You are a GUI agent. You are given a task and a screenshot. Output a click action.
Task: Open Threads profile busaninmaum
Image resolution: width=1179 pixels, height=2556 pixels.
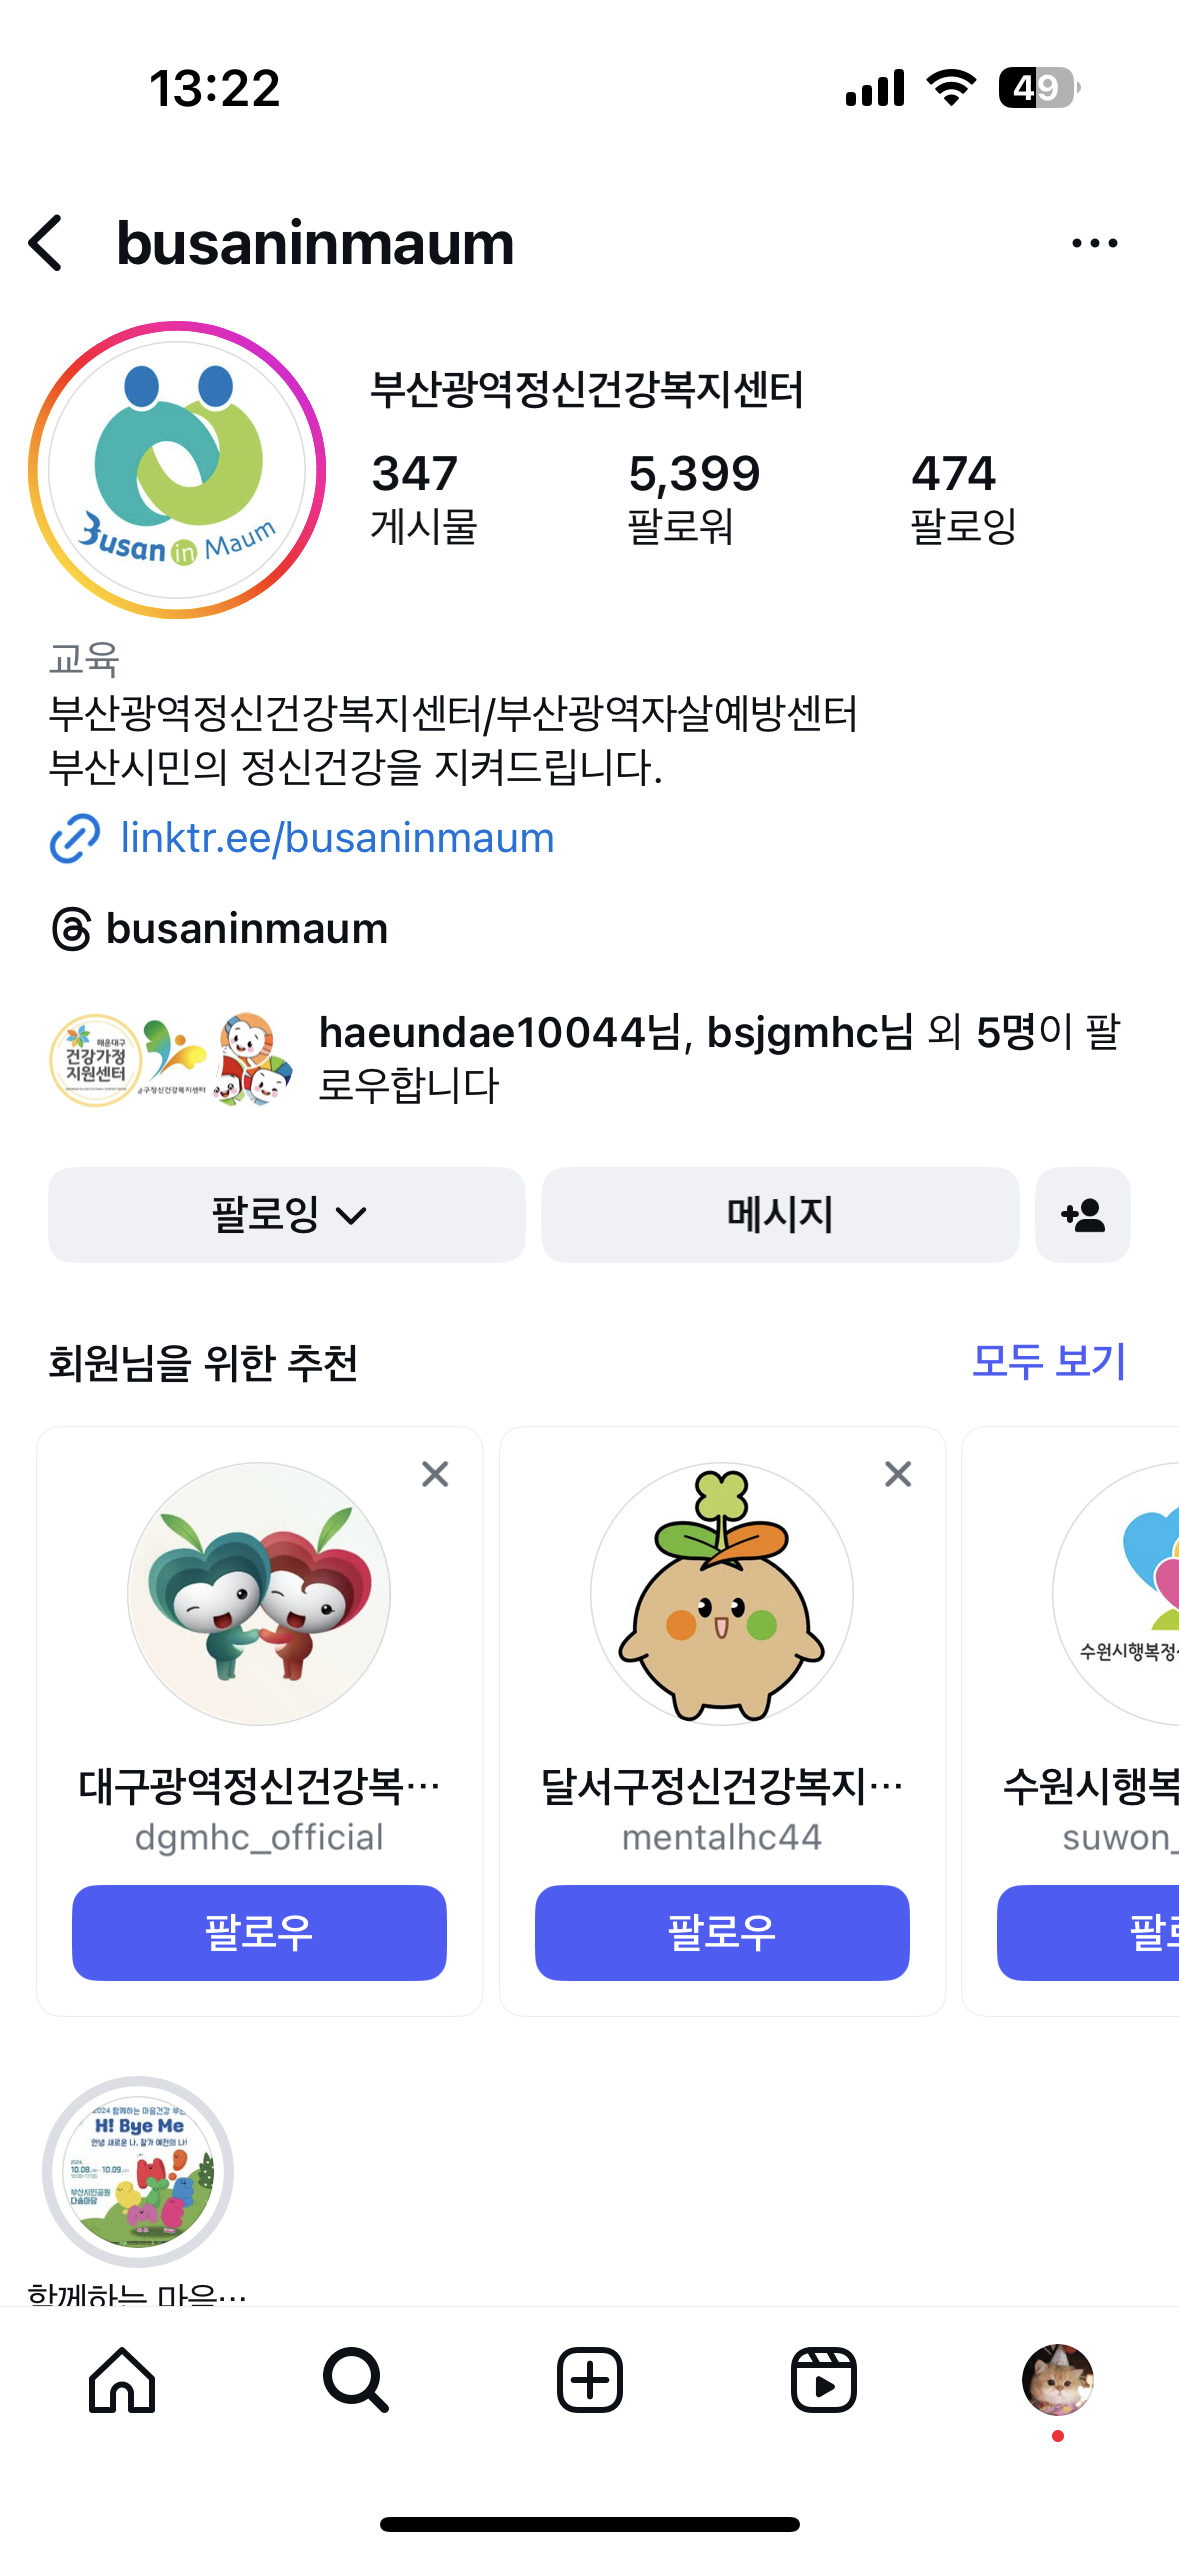click(x=220, y=929)
